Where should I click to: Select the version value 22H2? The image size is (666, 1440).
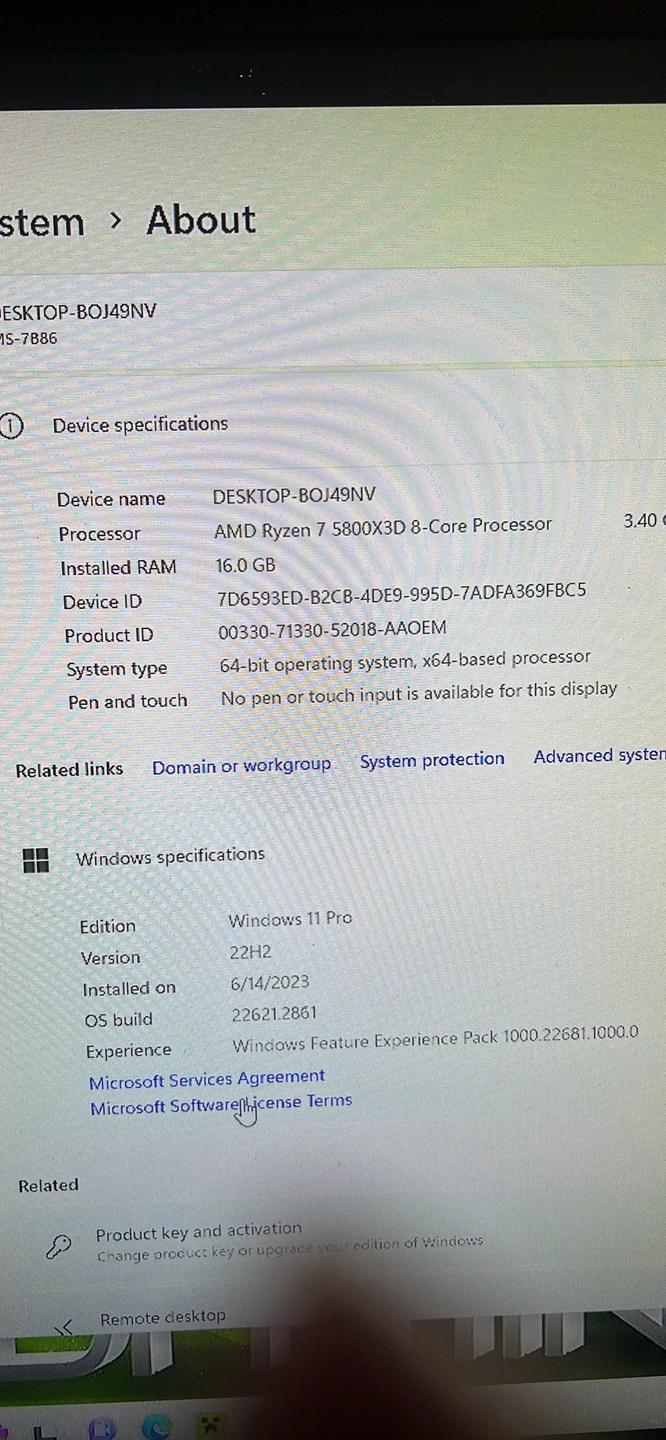(x=250, y=952)
